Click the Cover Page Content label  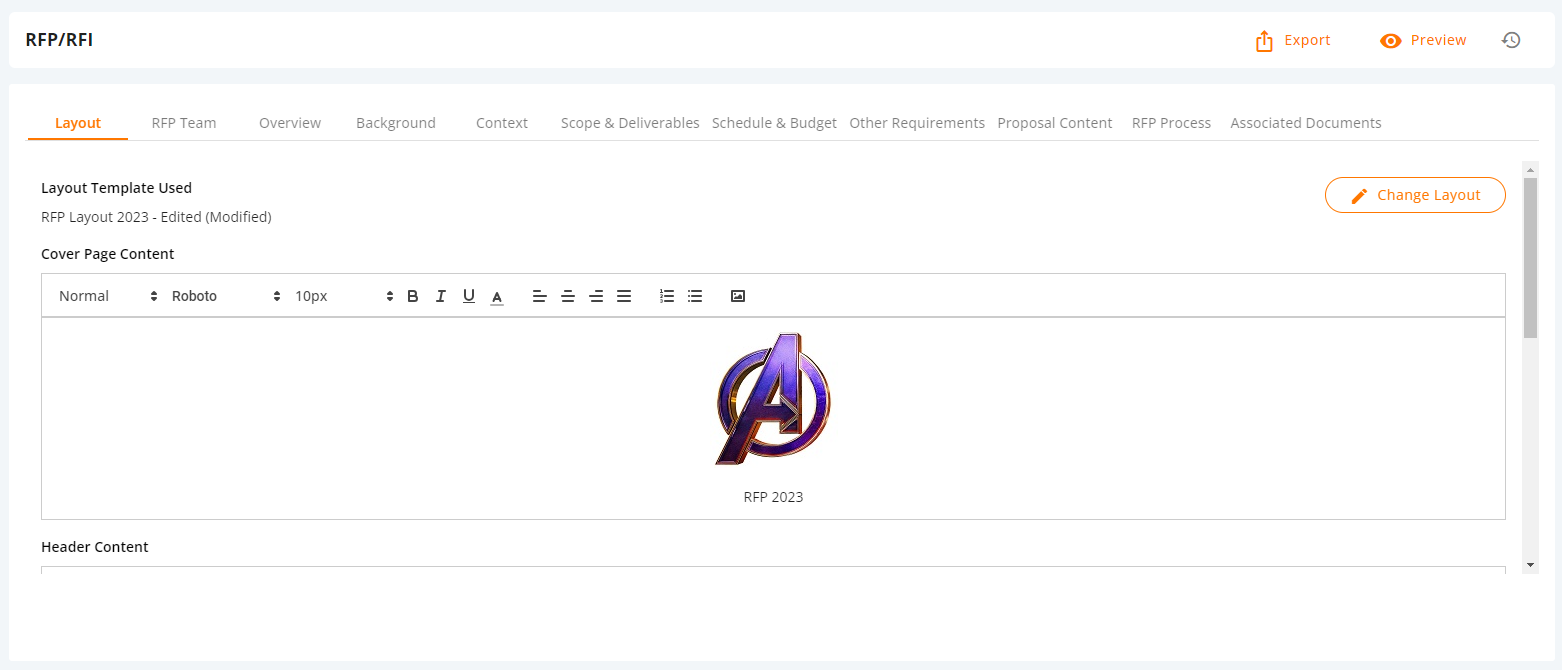pos(108,254)
